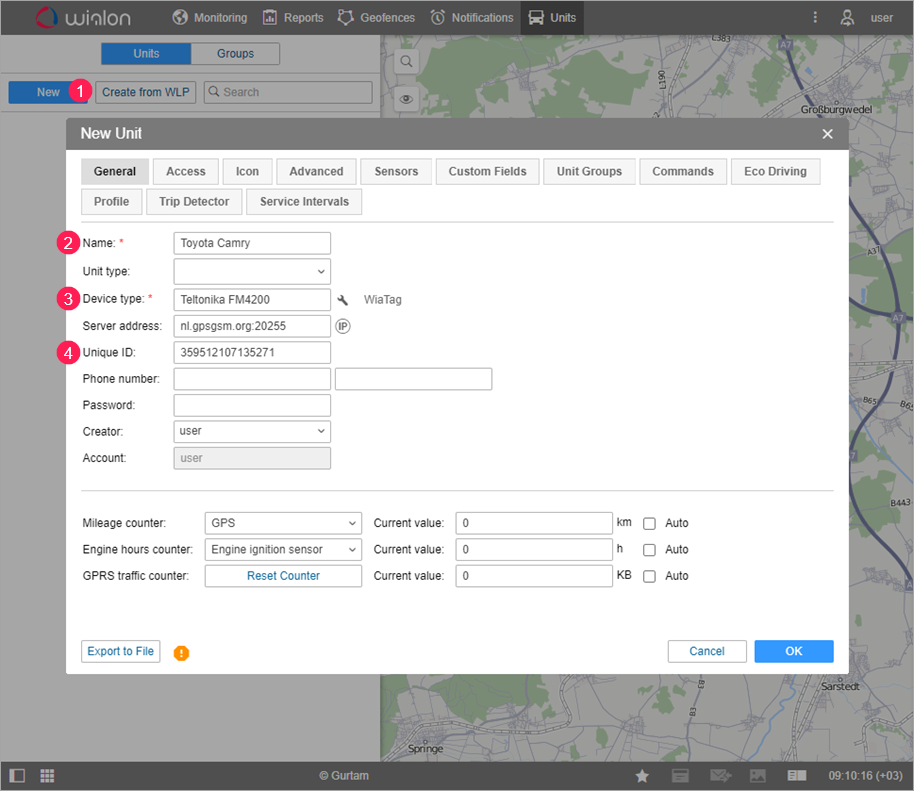
Task: Toggle the side panel icon at bottom left
Action: click(17, 776)
